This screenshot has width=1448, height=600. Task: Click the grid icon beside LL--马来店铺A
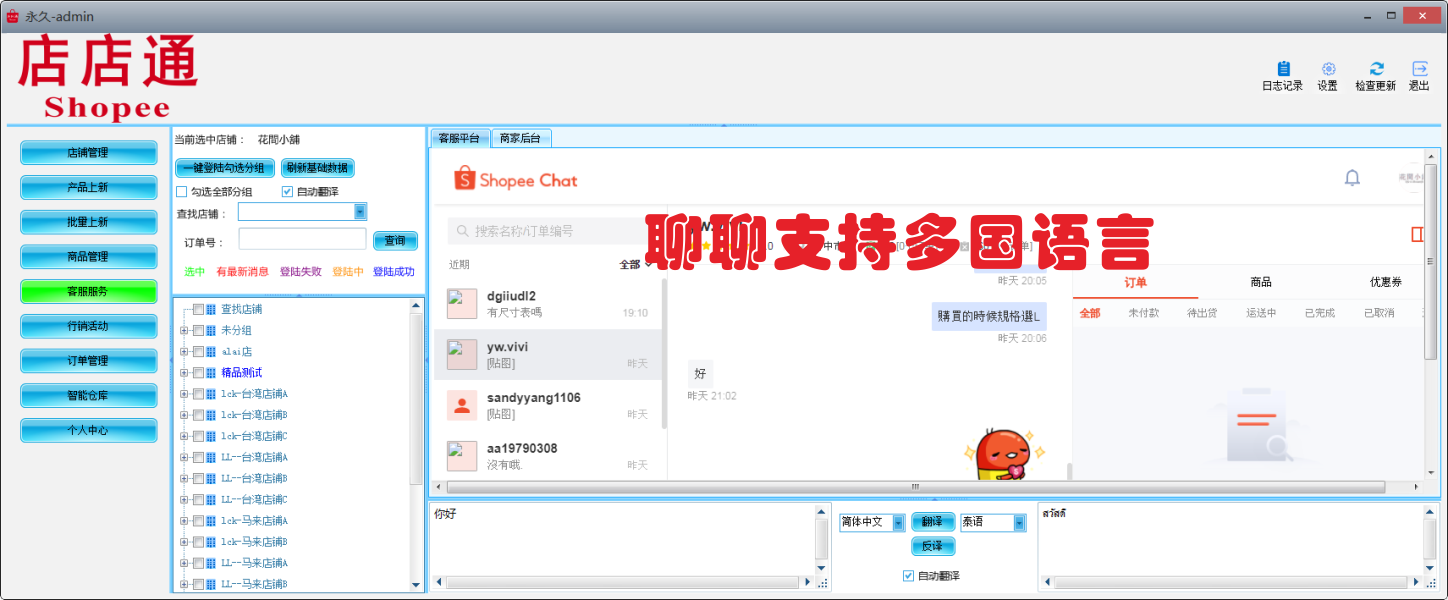click(x=211, y=563)
